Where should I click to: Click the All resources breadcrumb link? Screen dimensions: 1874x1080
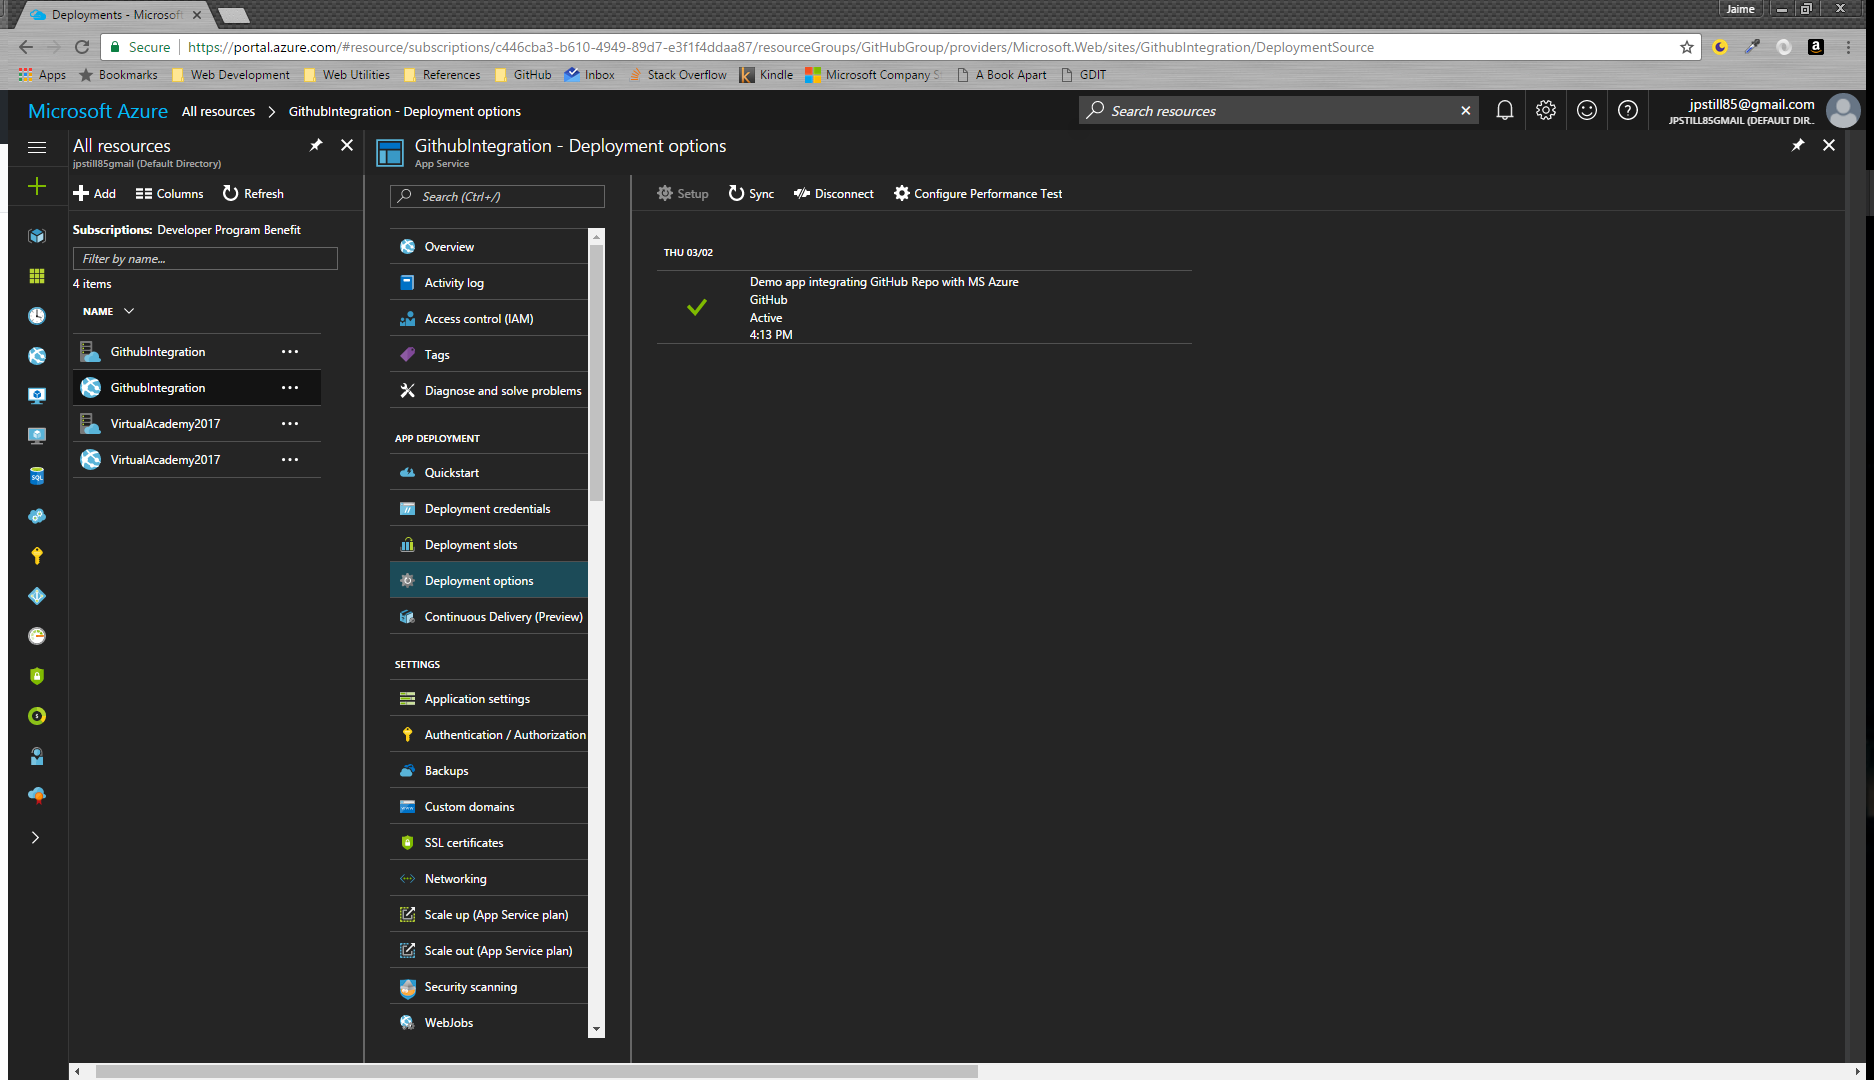(x=218, y=112)
